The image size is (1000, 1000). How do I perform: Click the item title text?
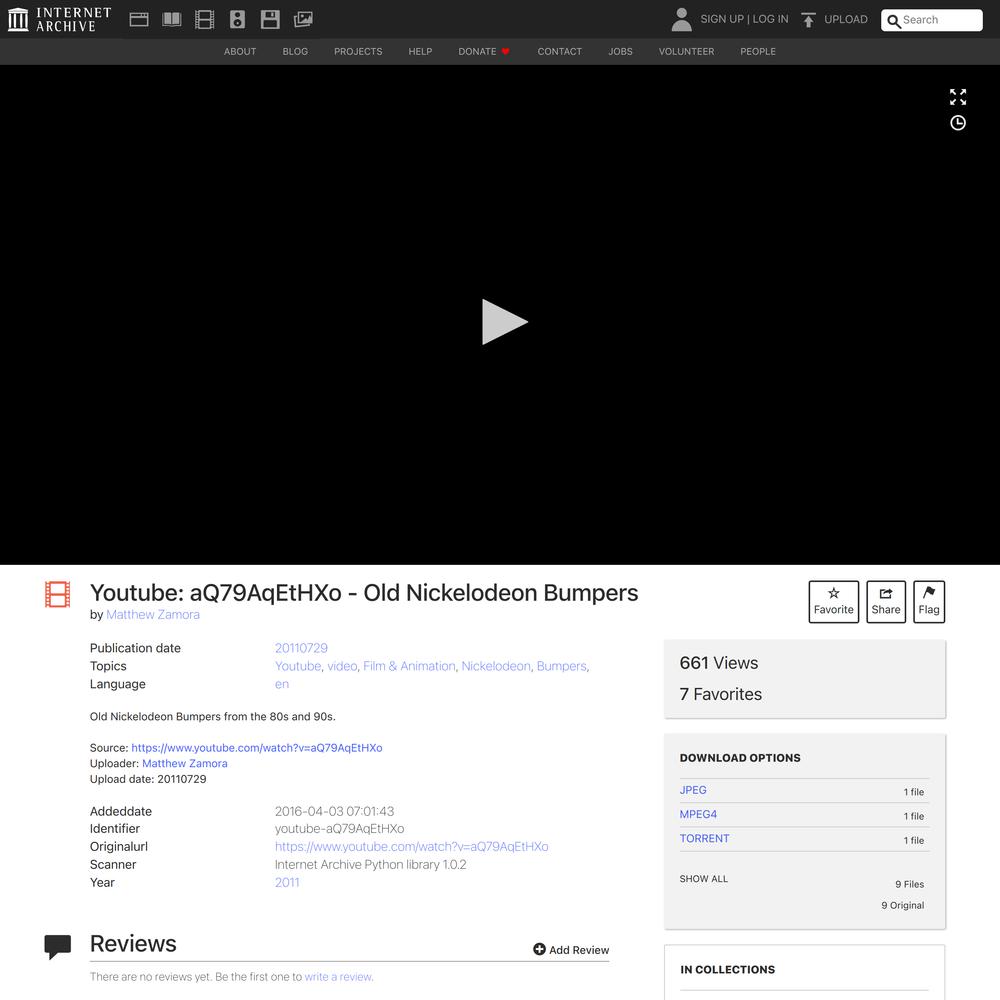point(364,592)
